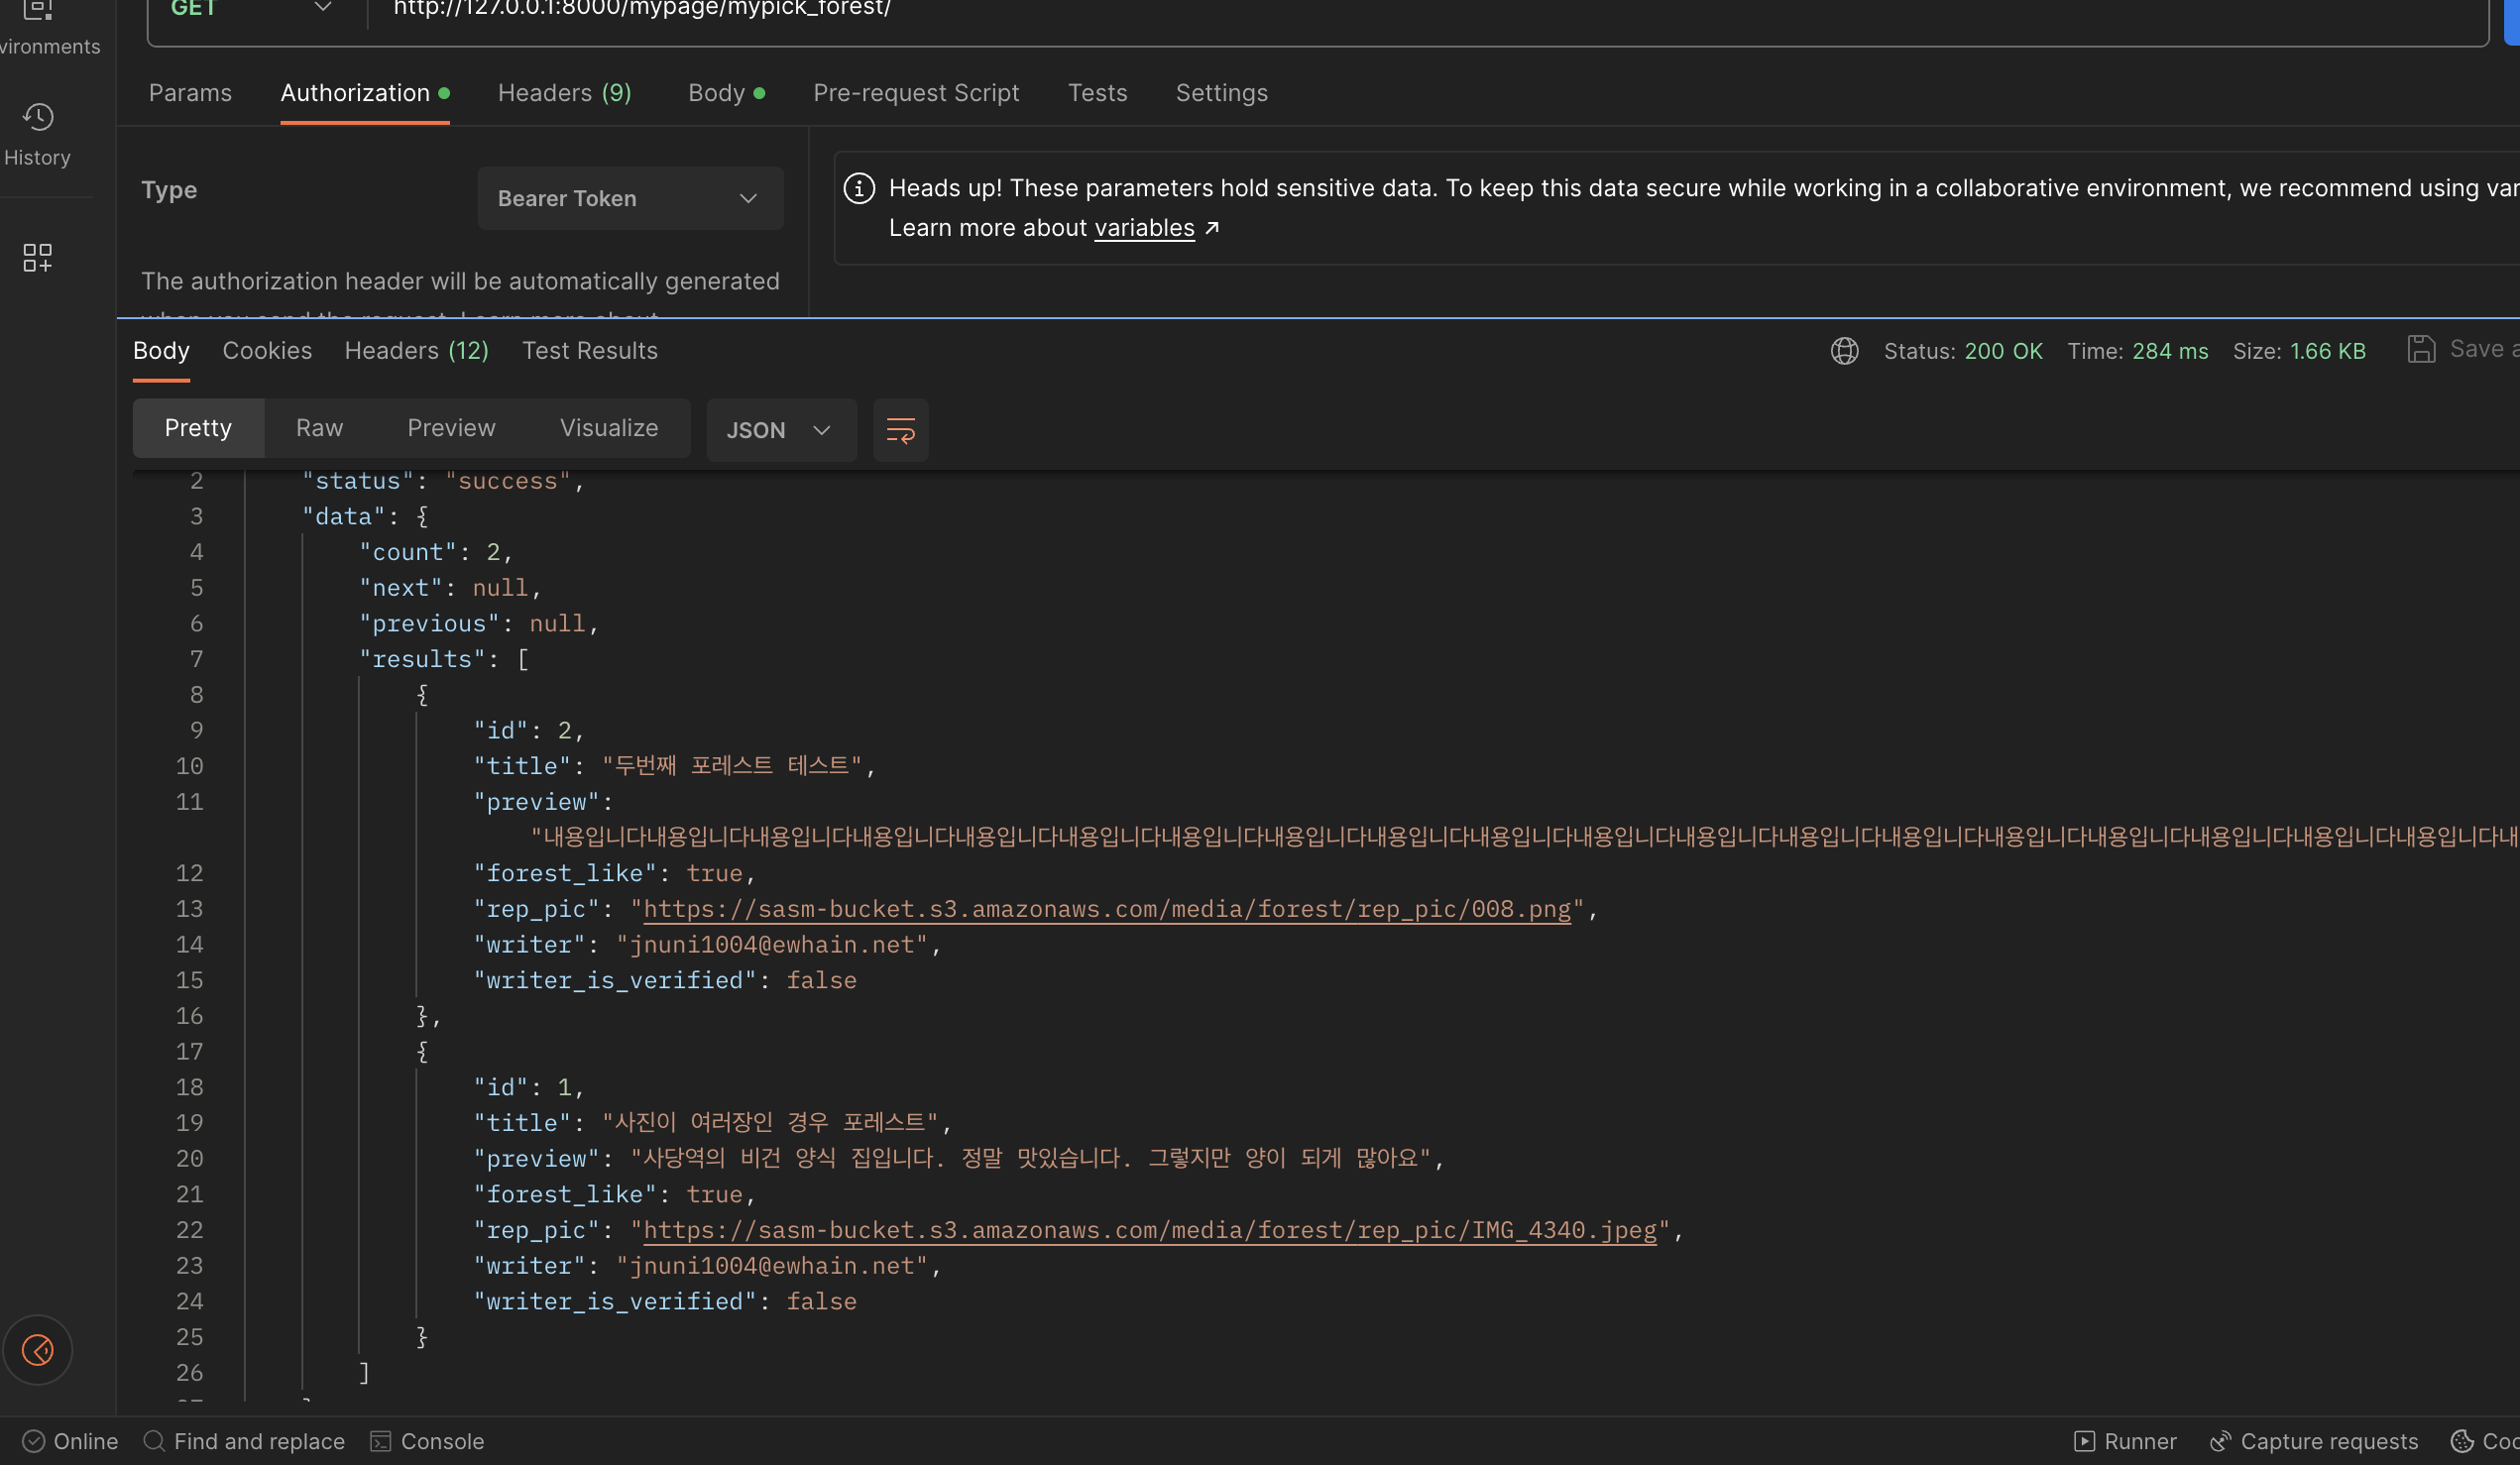Switch to Preview response view
This screenshot has height=1465, width=2520.
pos(451,428)
